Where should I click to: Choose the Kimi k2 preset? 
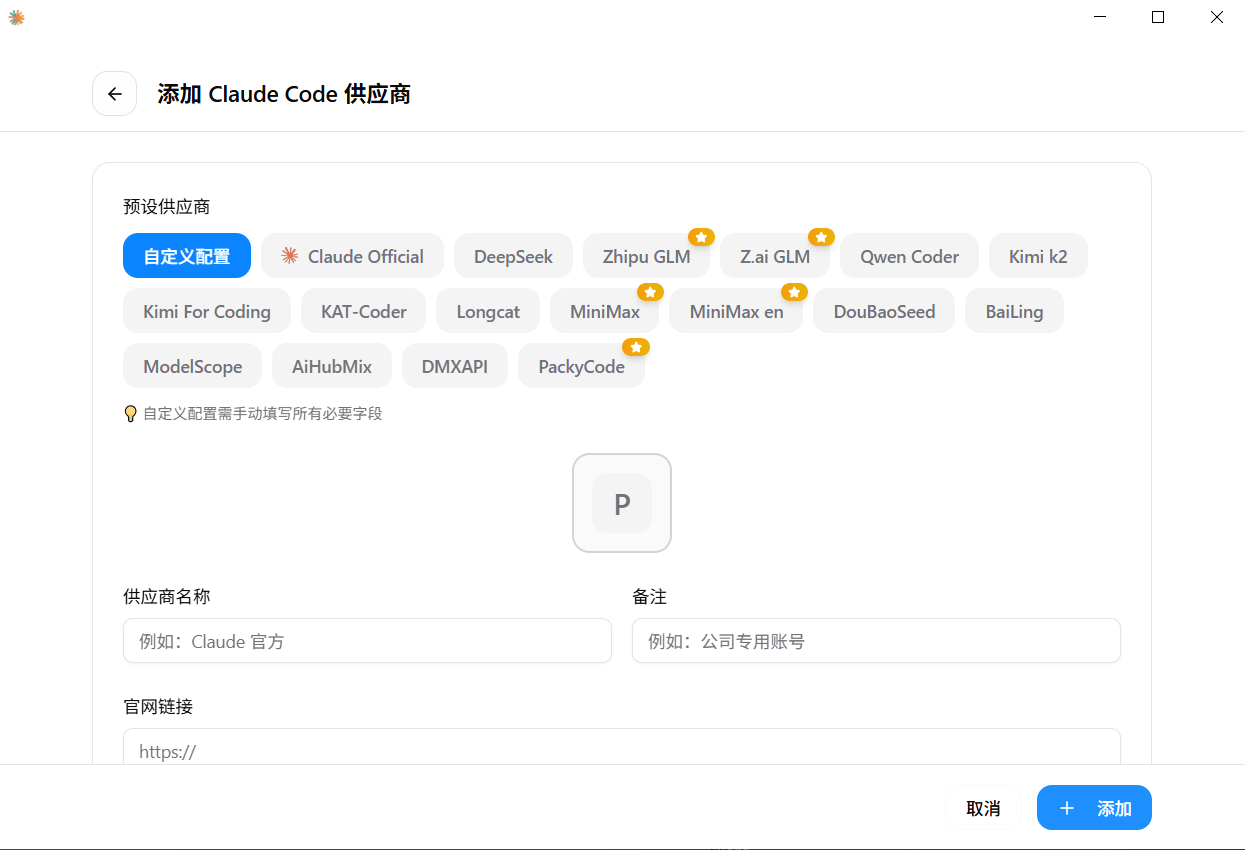1038,256
